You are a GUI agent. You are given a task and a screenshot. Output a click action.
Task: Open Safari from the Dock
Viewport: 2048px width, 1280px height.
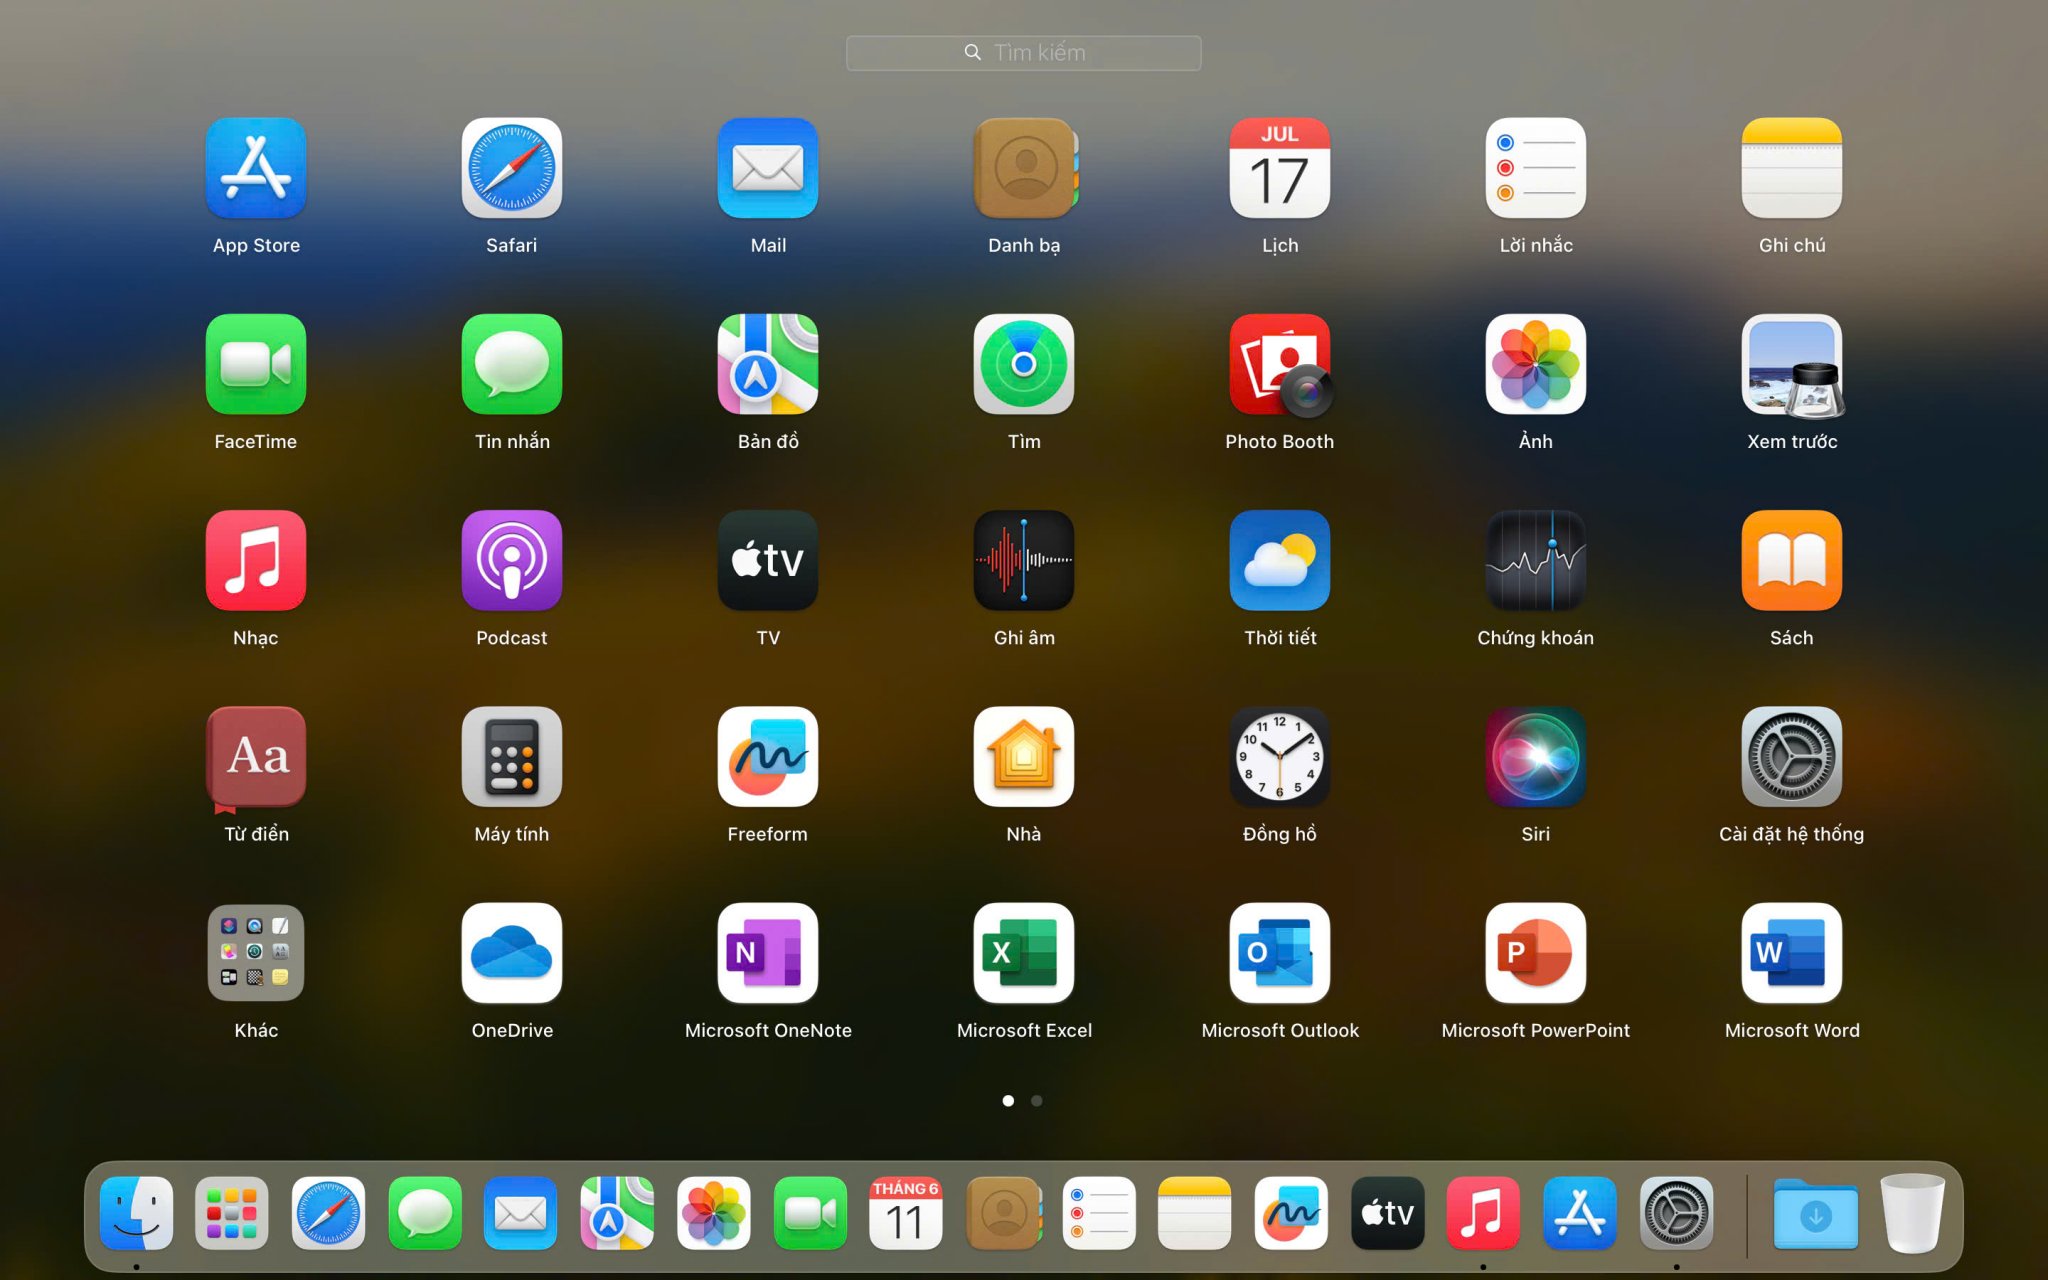click(328, 1213)
